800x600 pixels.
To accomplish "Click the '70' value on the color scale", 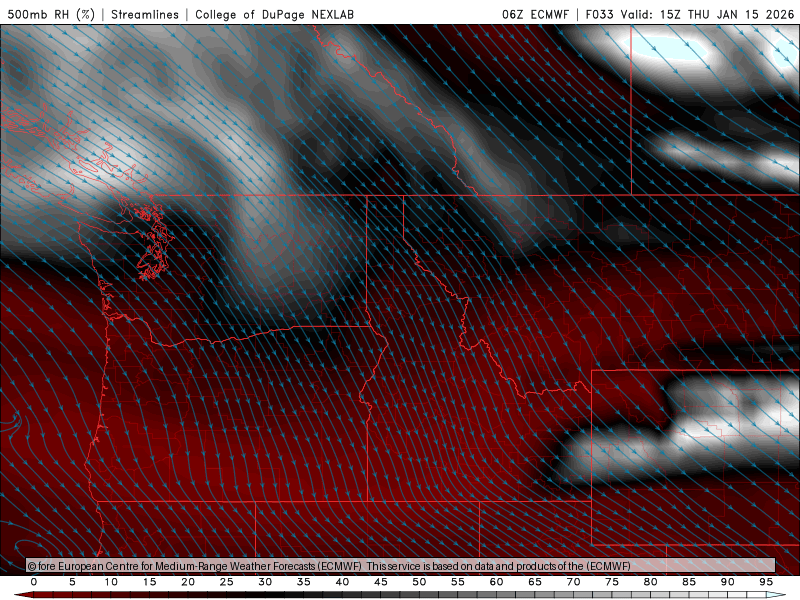I will 573,582.
